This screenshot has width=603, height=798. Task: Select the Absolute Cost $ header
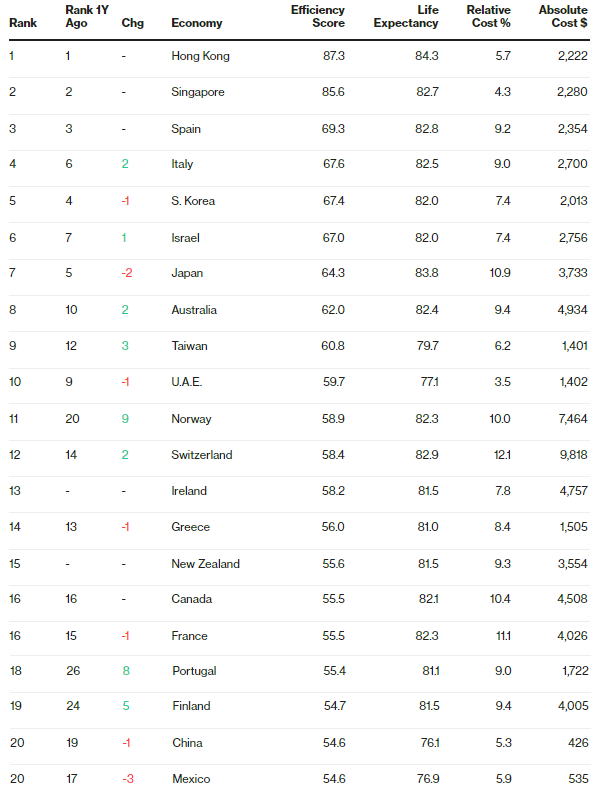563,16
